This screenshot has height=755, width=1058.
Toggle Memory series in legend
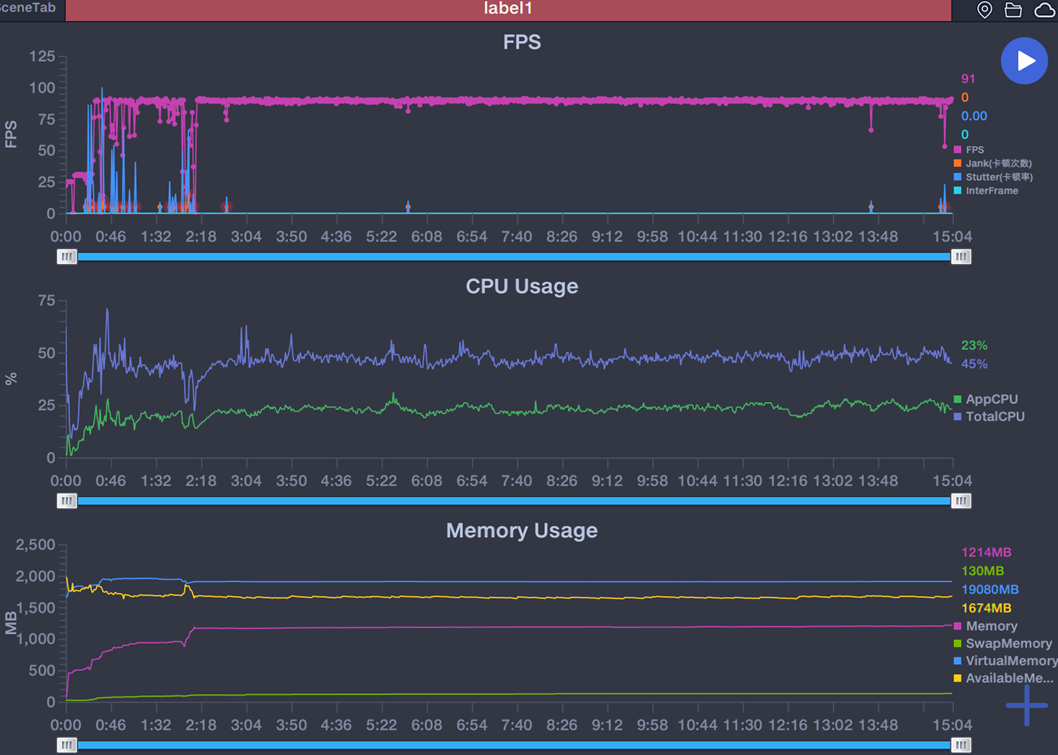(x=985, y=626)
